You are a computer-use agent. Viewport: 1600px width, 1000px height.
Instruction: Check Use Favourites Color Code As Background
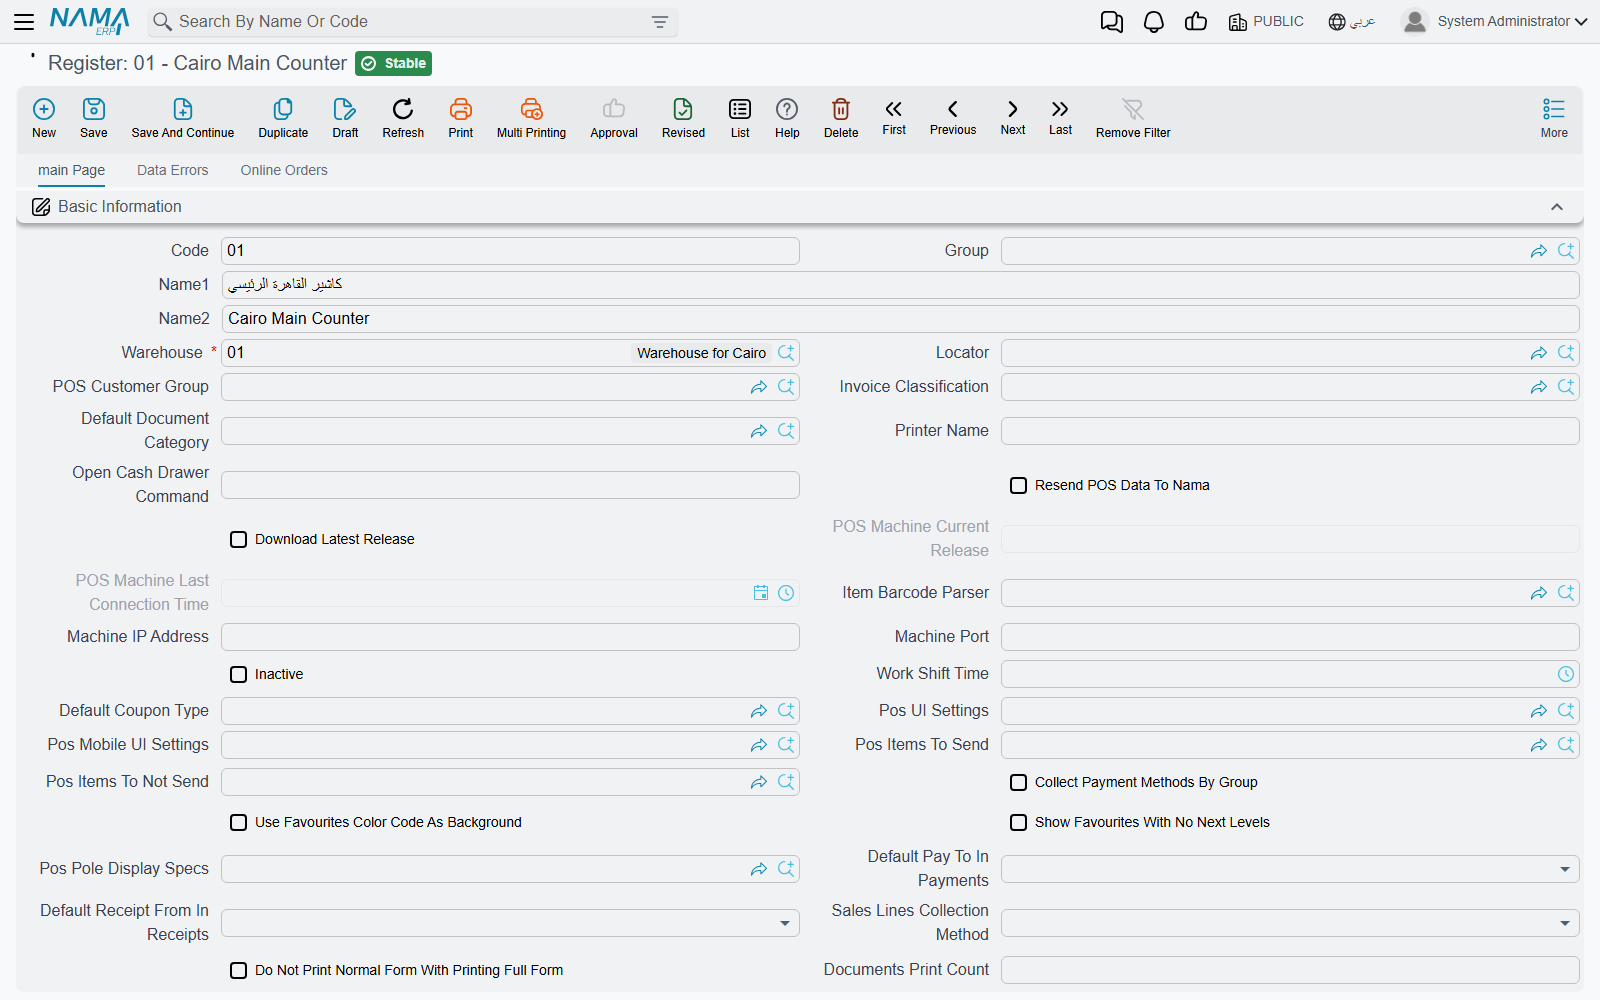click(x=238, y=822)
